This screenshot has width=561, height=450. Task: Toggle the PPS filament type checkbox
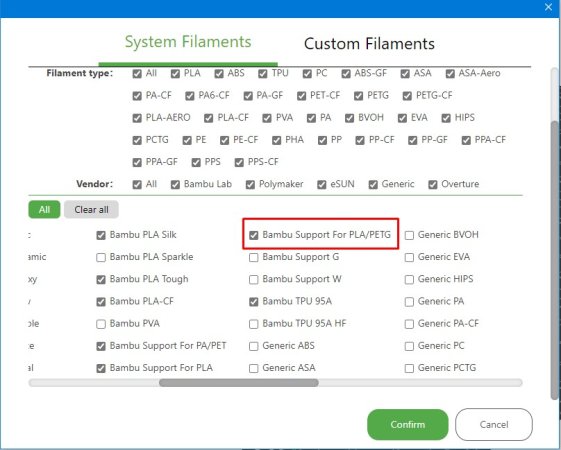click(x=196, y=162)
